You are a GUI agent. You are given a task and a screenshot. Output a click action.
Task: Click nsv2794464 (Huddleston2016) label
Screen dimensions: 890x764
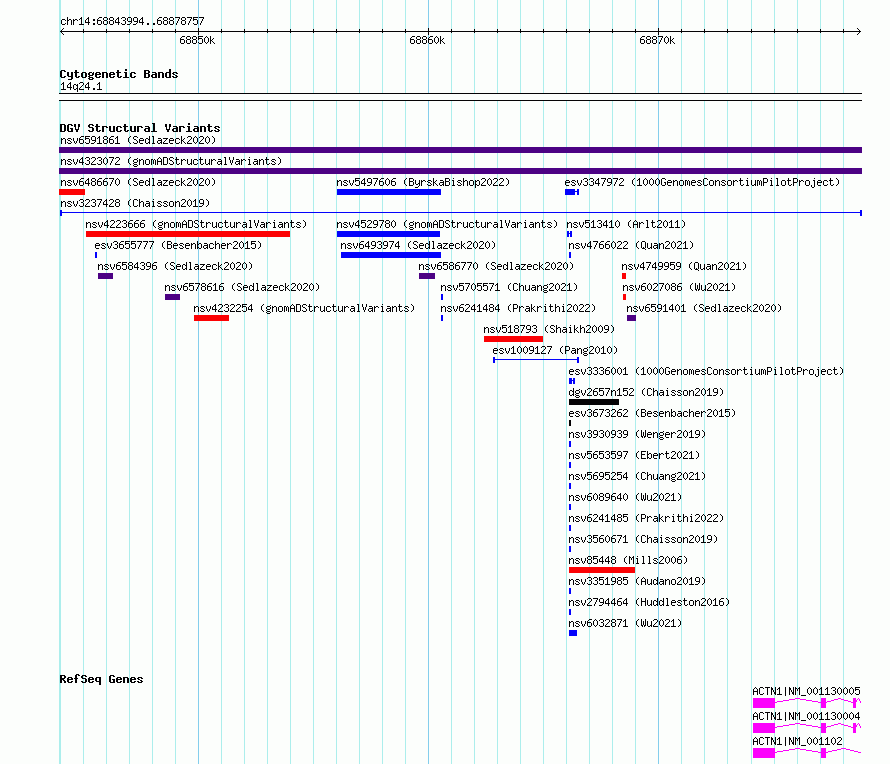tap(649, 602)
